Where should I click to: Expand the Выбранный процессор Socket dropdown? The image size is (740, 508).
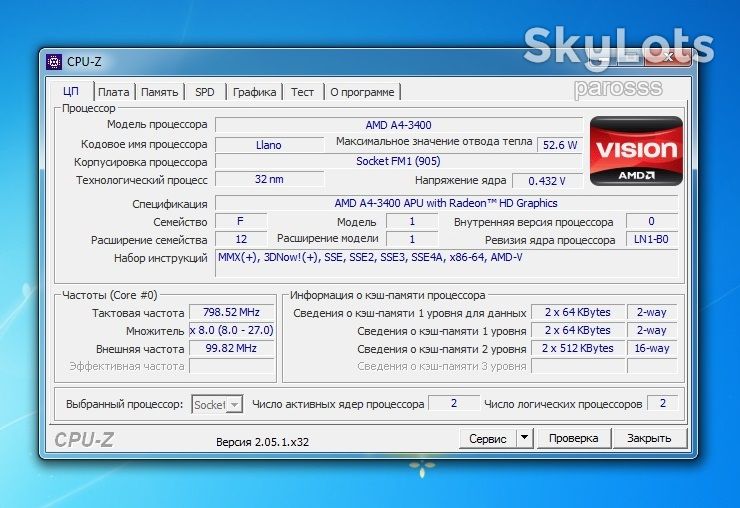[218, 405]
